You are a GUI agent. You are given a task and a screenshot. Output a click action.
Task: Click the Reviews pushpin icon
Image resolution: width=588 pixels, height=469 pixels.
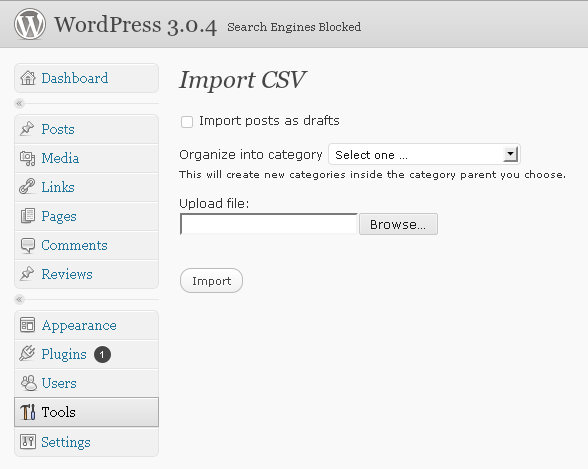tap(27, 274)
